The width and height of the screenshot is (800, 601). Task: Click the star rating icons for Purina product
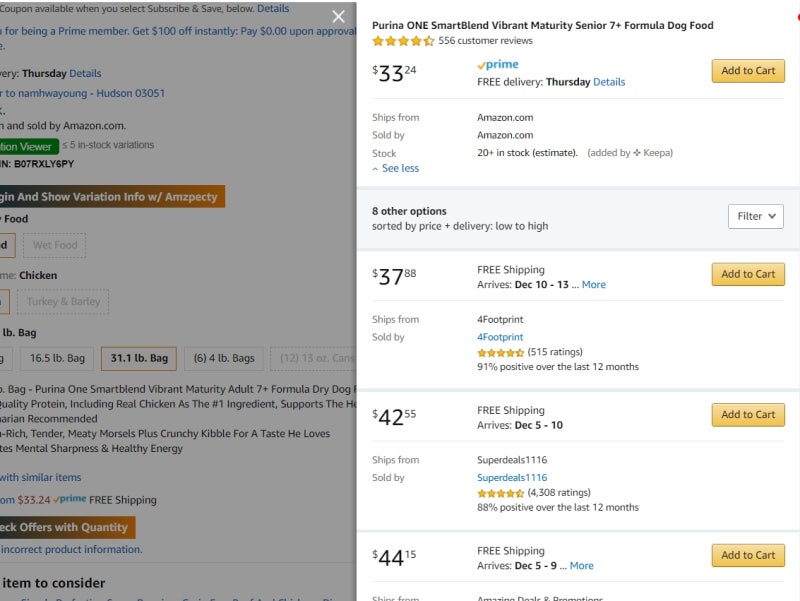coord(403,41)
